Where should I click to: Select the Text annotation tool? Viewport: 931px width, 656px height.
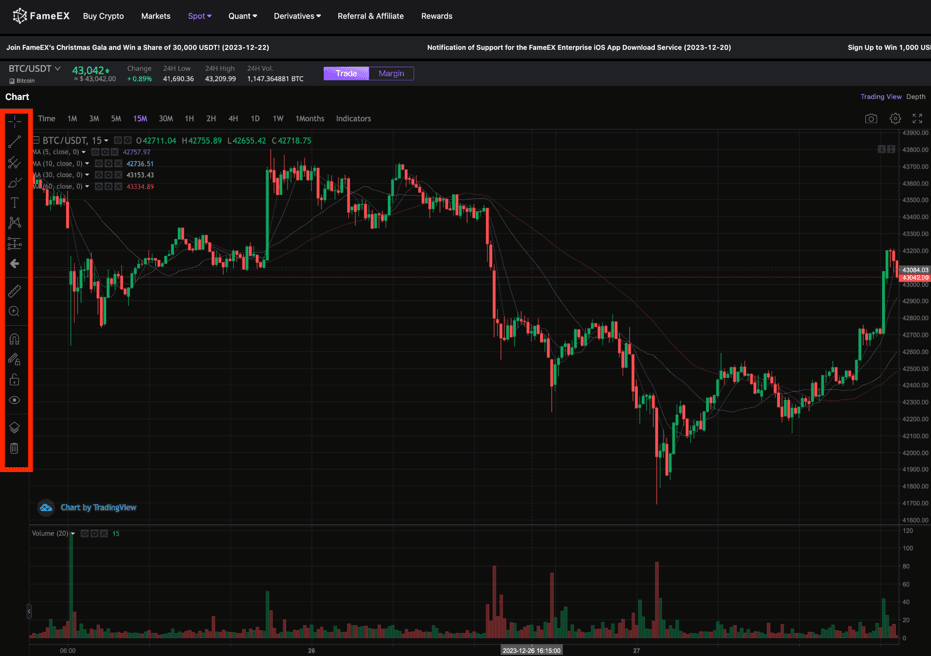tap(15, 203)
